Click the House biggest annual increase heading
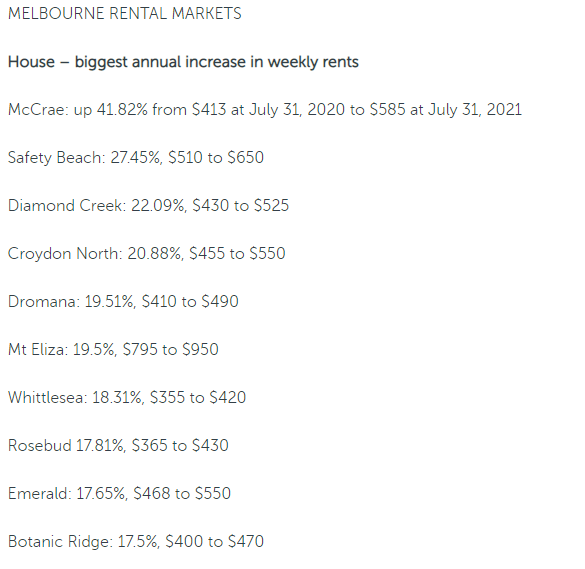The image size is (585, 569). [x=183, y=62]
